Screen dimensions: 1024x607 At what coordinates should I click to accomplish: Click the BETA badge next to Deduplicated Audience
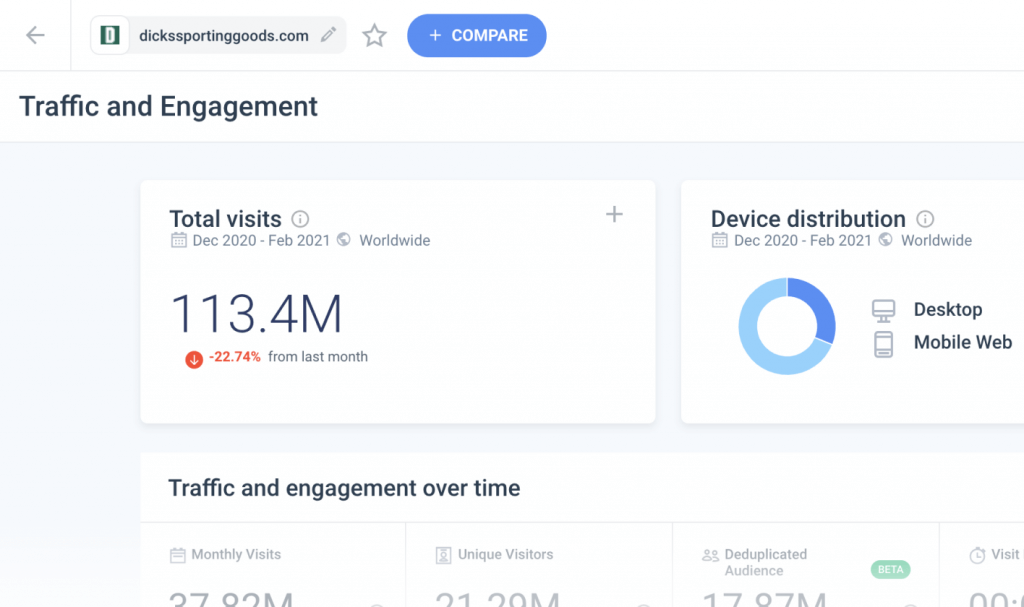(889, 568)
